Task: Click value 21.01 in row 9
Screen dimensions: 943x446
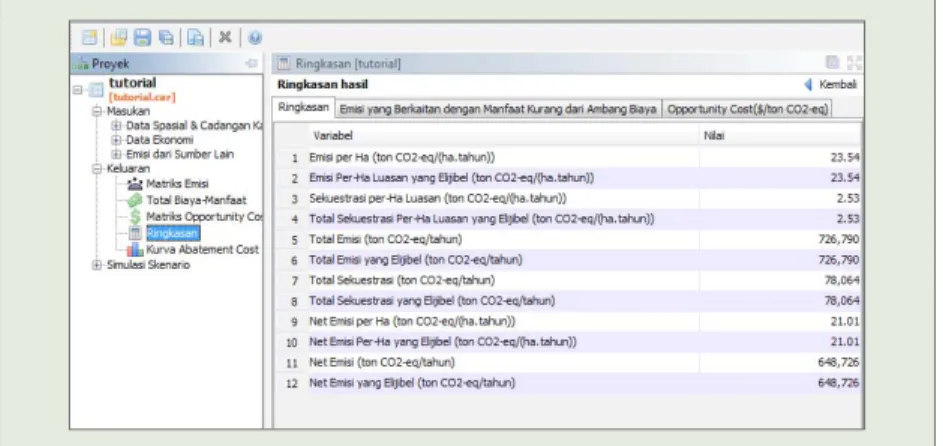Action: tap(845, 322)
